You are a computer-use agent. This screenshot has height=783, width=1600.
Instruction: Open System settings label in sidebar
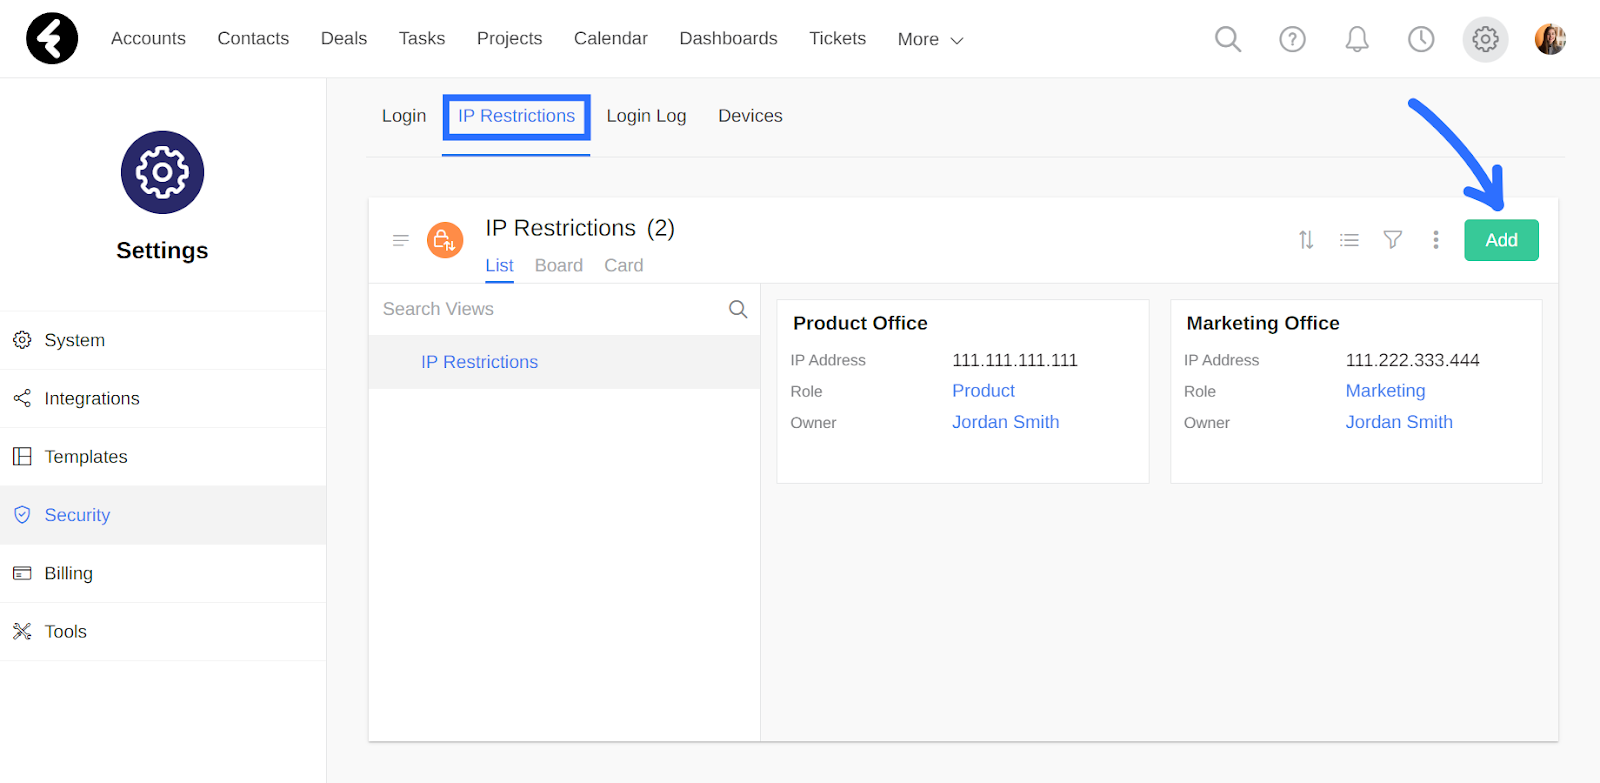click(75, 340)
